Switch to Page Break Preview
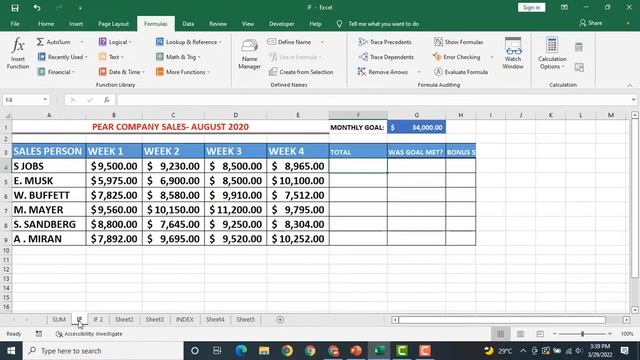This screenshot has width=640, height=360. pyautogui.click(x=540, y=334)
